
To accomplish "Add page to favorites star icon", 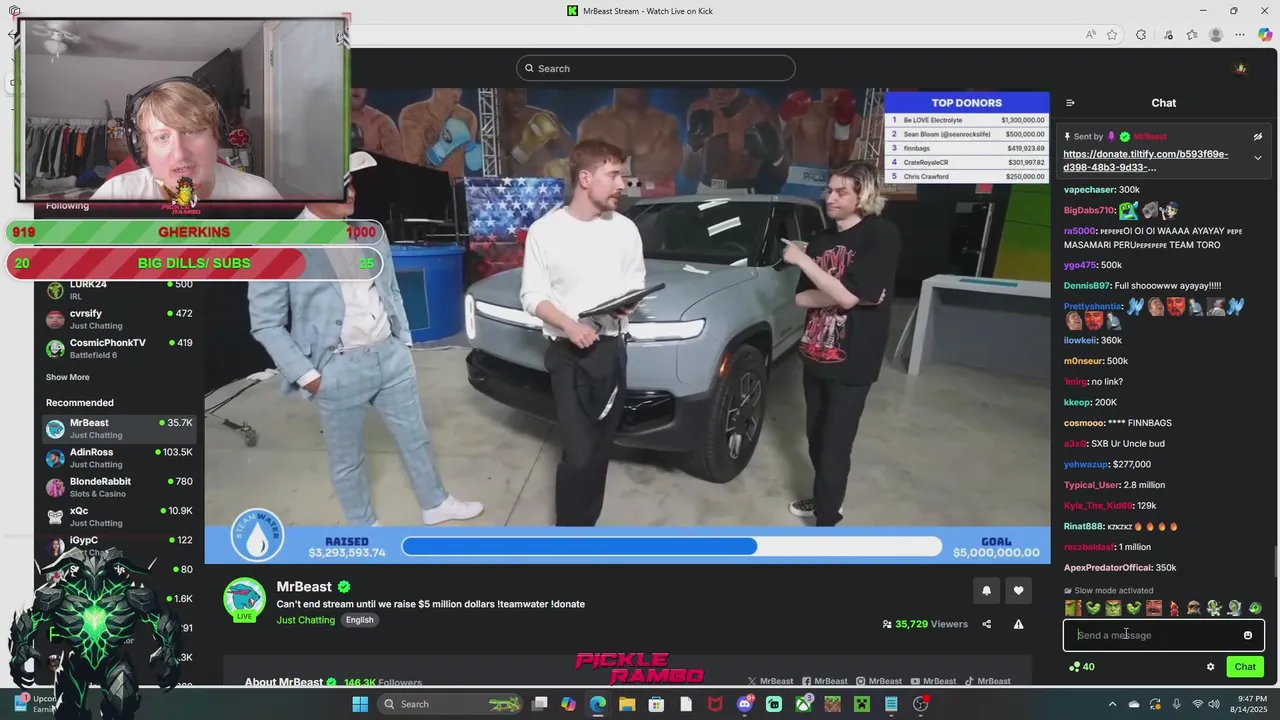I will coord(1112,35).
